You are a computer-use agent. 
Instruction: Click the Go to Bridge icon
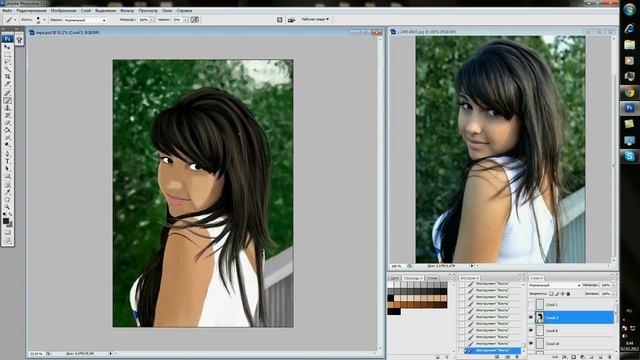(291, 20)
